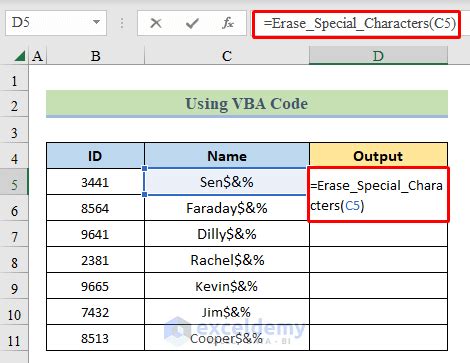Click the Select All corner triangle
470x363 pixels.
point(20,56)
